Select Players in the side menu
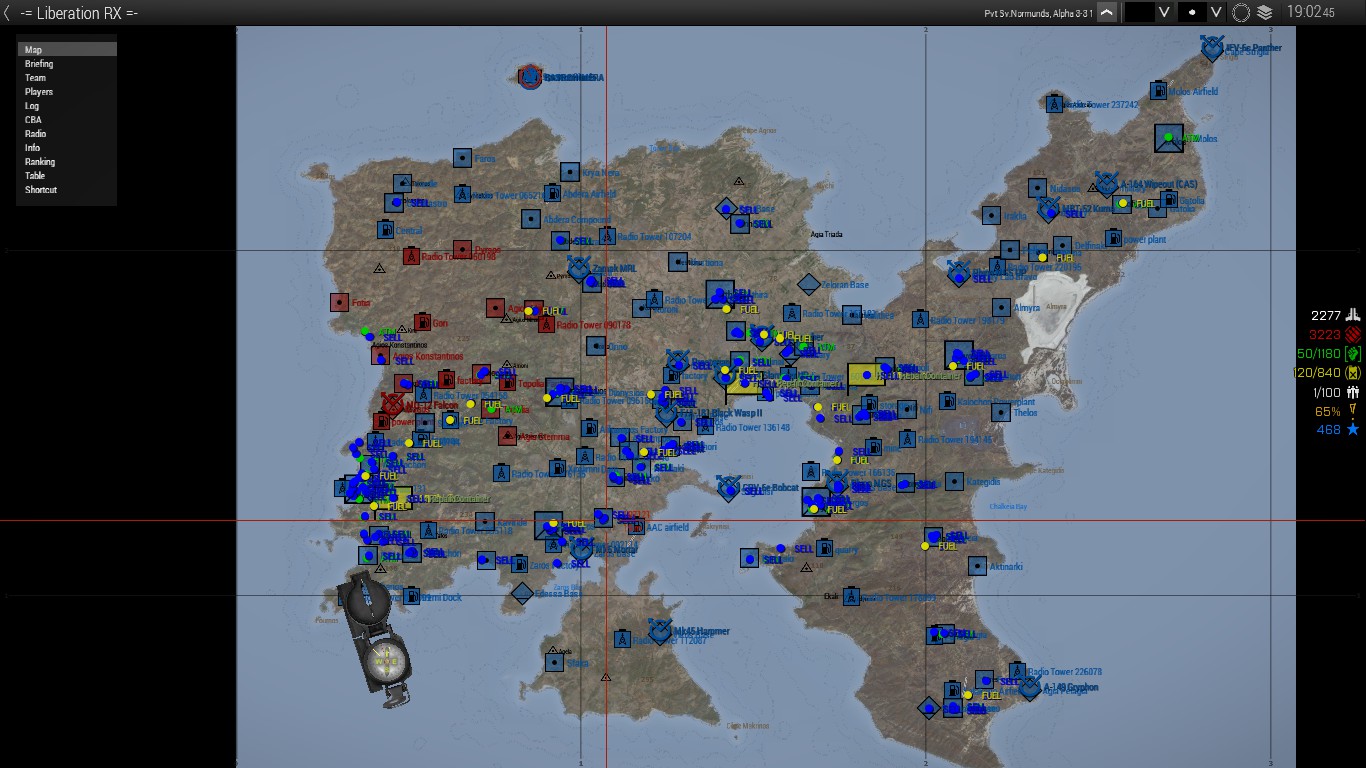This screenshot has height=768, width=1366. [39, 92]
